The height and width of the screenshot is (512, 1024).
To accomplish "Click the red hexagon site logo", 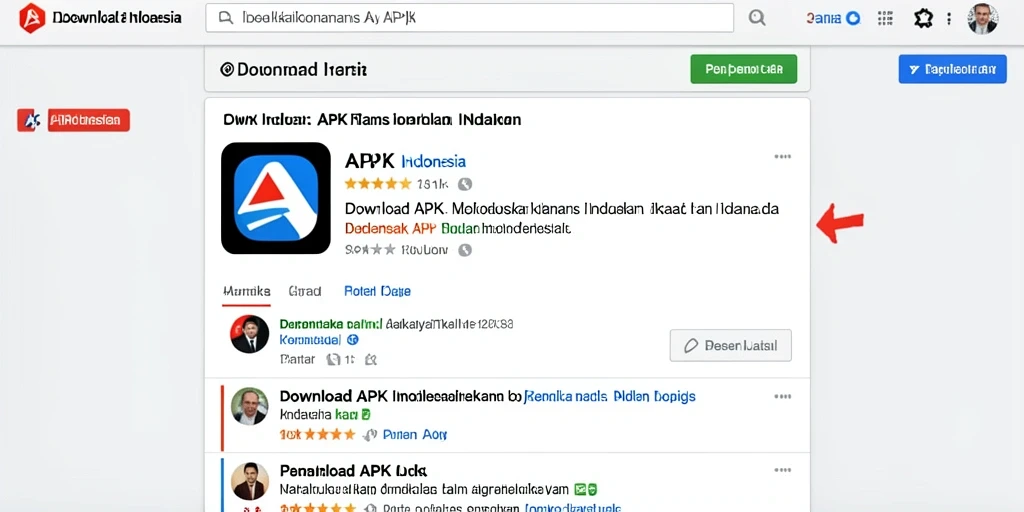I will 32,18.
